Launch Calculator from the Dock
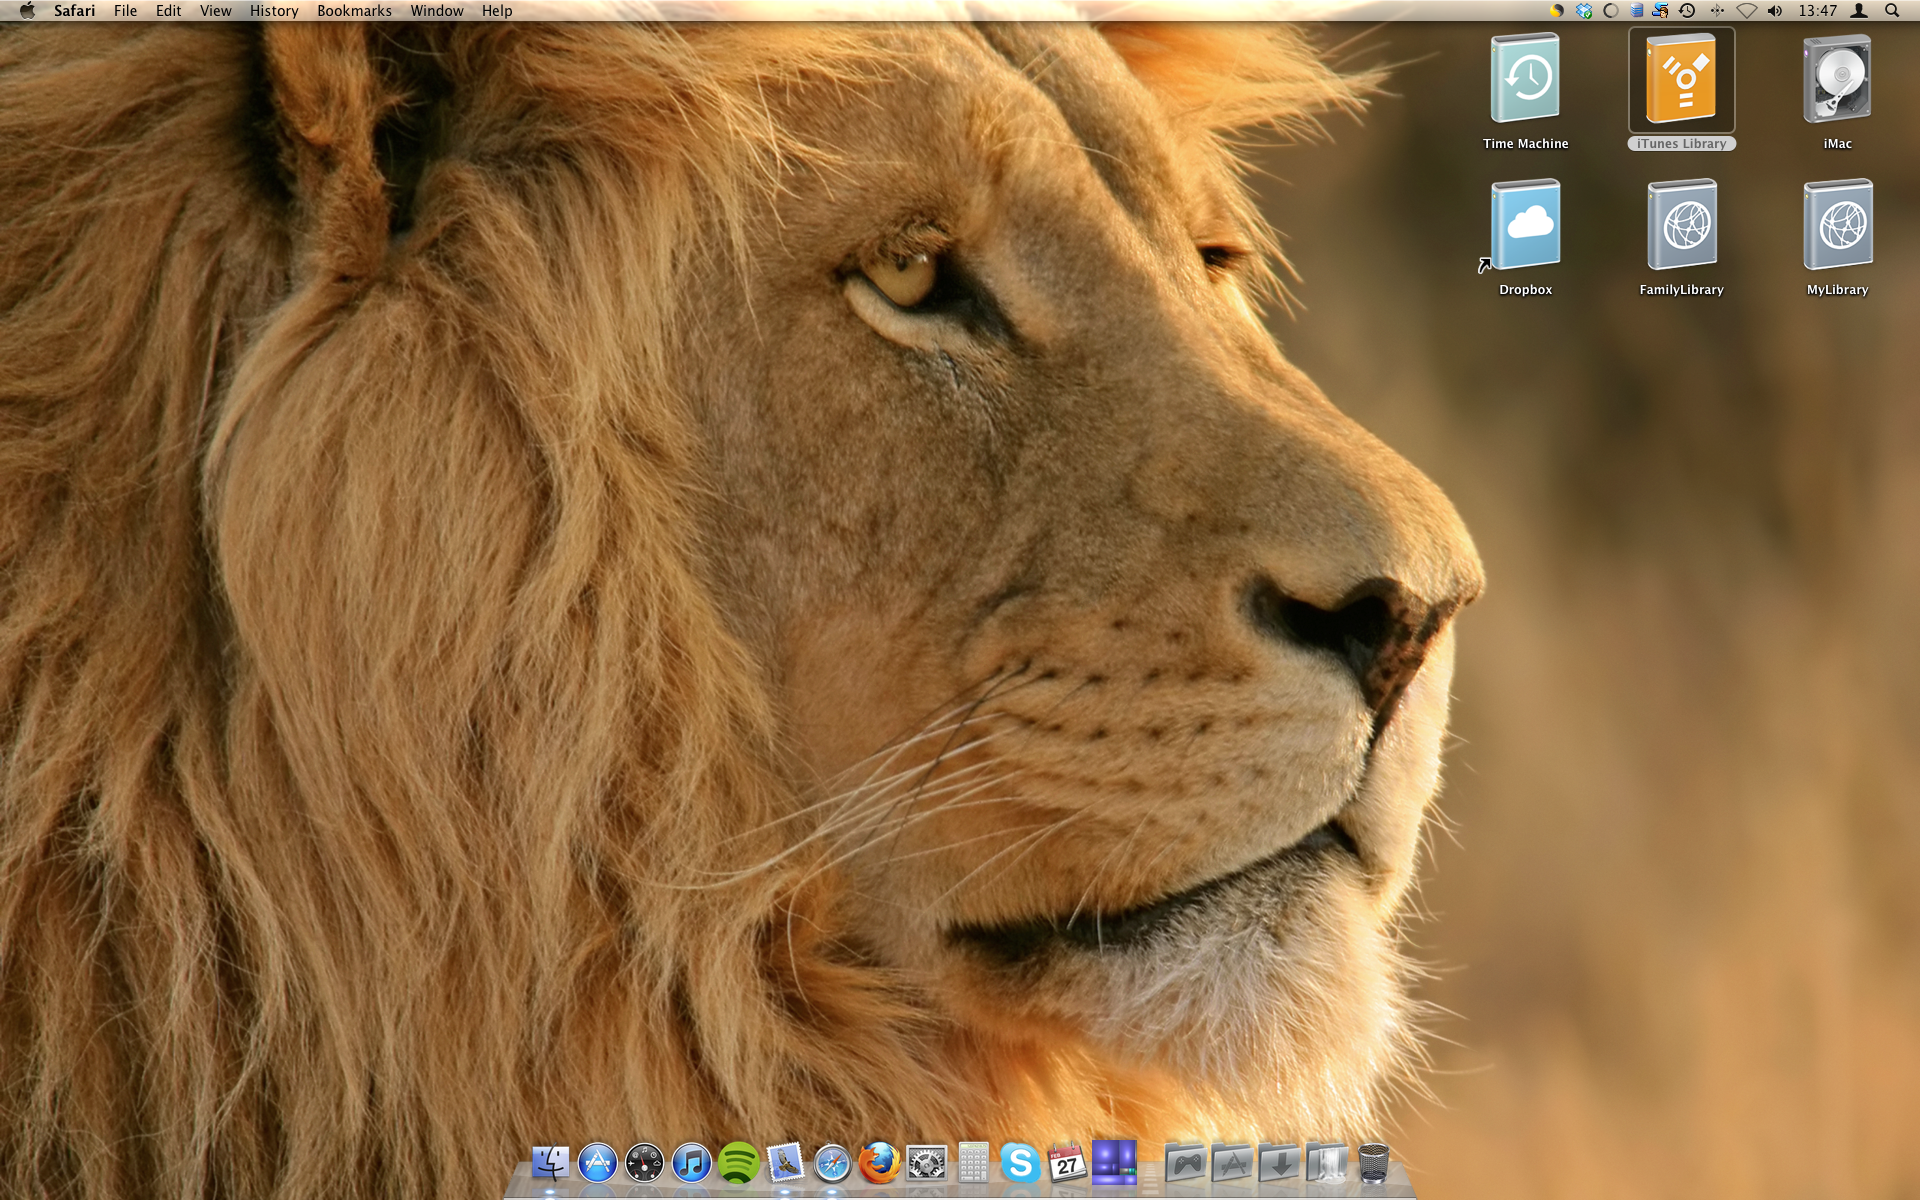The height and width of the screenshot is (1200, 1920). [x=973, y=1163]
